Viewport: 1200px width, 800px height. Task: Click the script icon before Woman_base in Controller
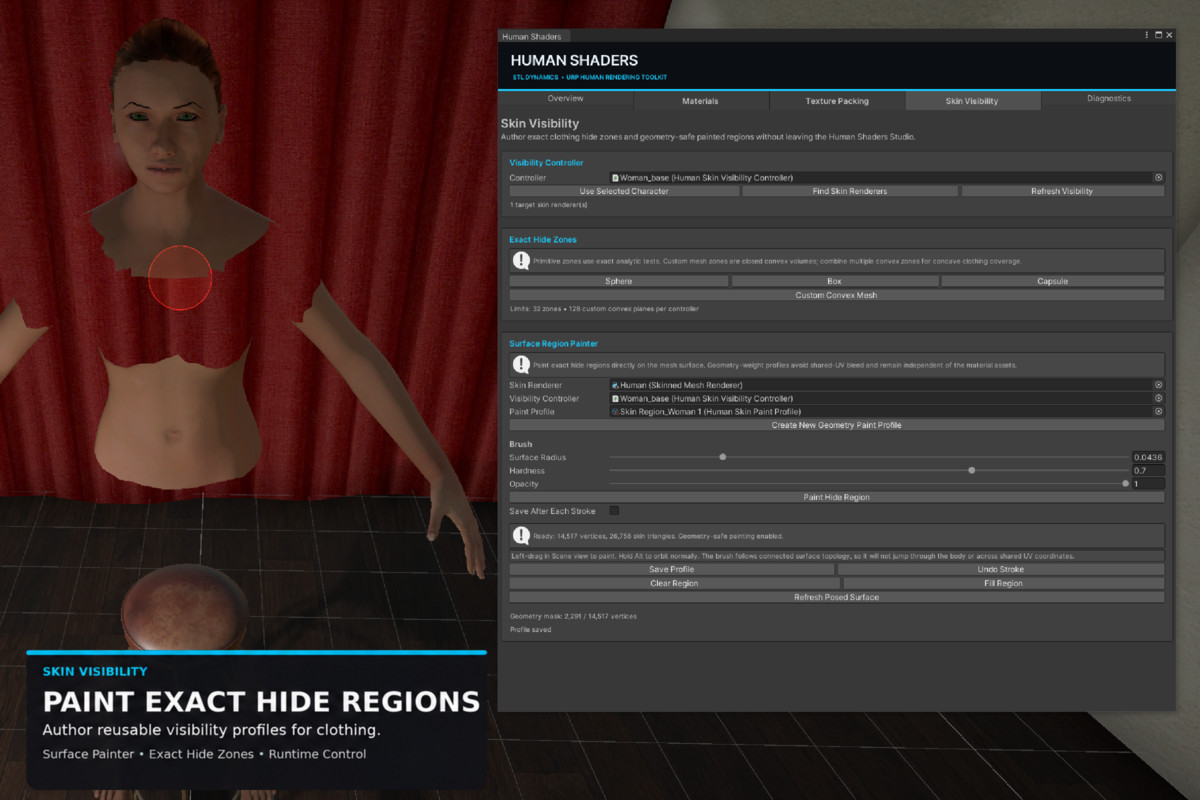click(615, 177)
